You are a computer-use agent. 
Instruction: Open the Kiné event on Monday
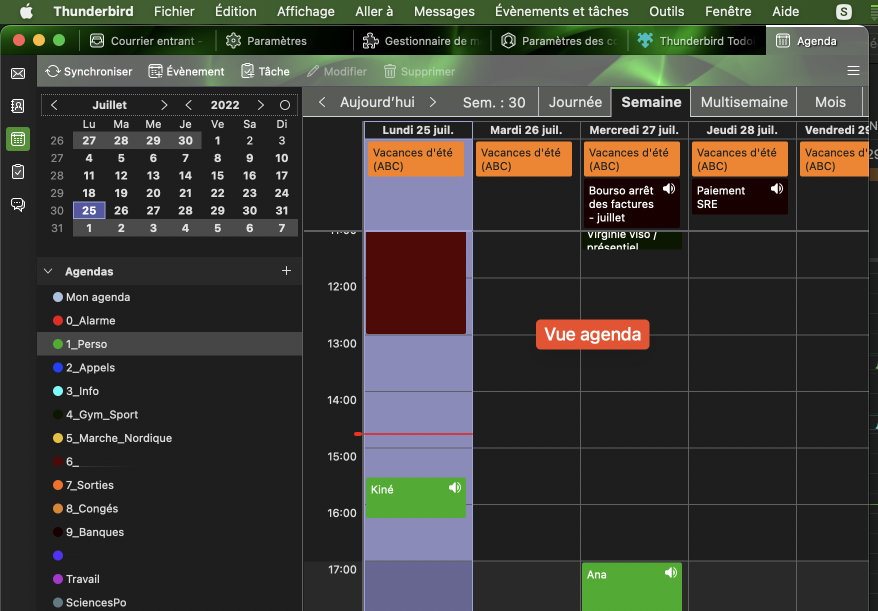[x=415, y=497]
